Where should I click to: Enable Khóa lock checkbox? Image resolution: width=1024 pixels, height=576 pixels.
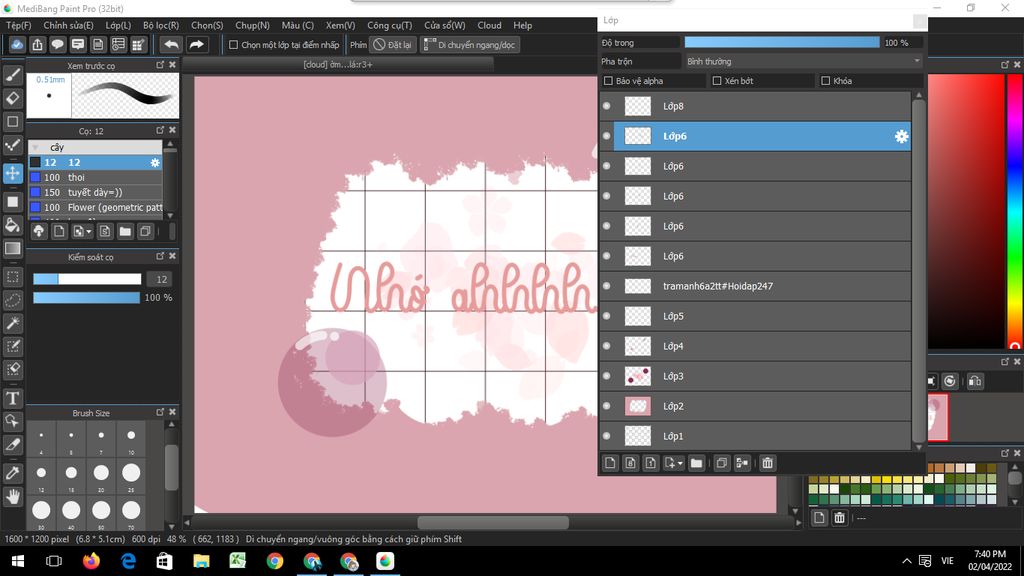tap(825, 81)
